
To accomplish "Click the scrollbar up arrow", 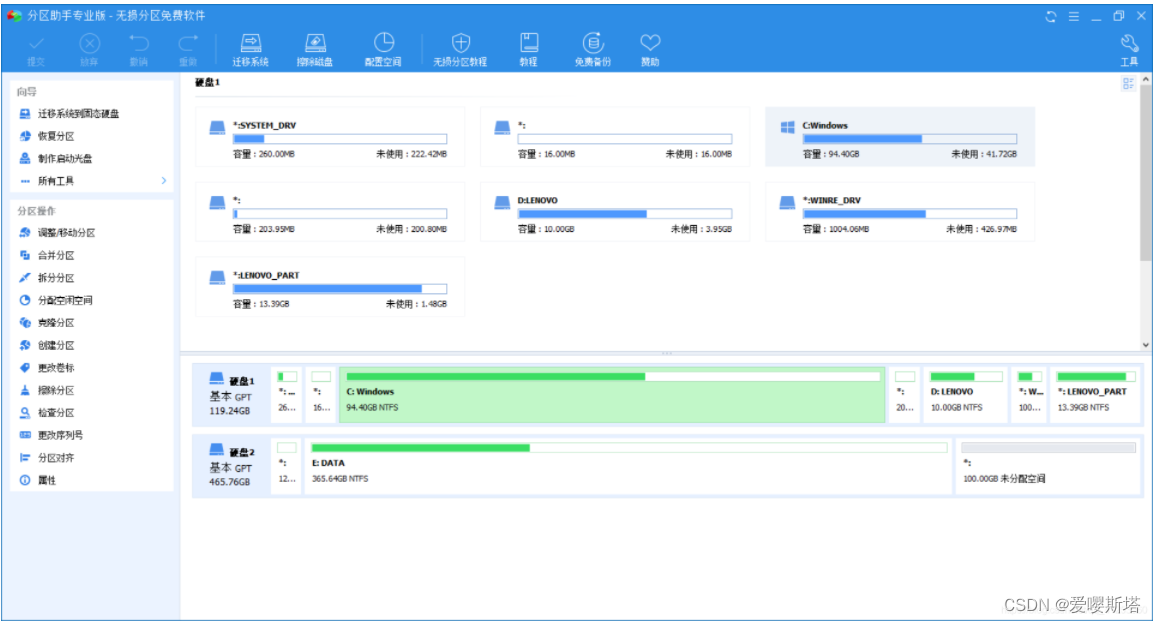I will click(1145, 79).
